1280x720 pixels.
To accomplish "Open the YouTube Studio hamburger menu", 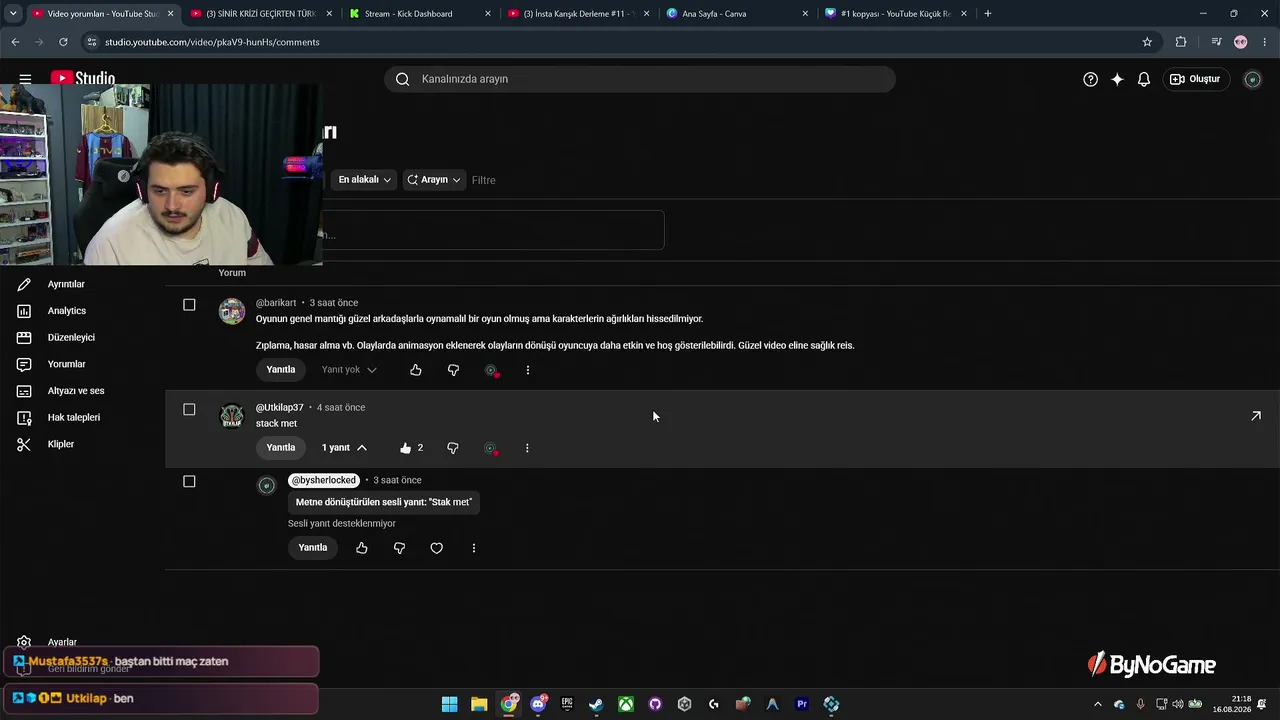I will tap(25, 79).
